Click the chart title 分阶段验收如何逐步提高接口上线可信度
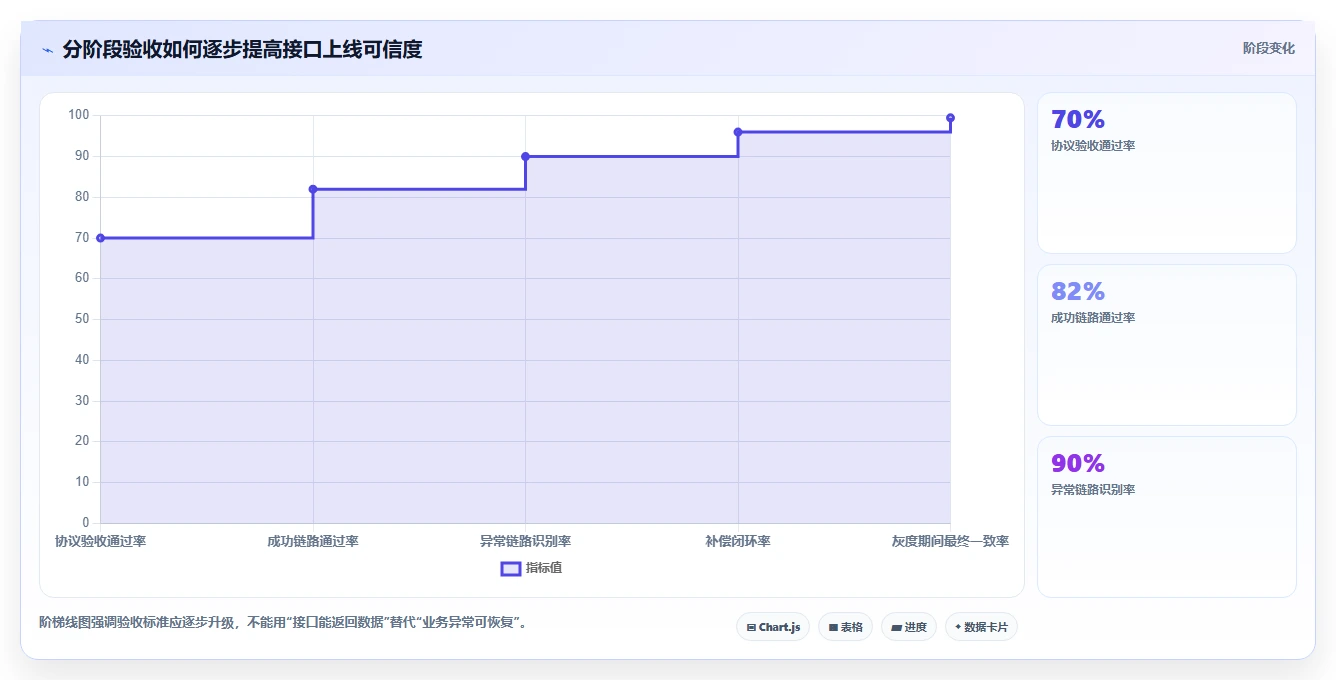The image size is (1336, 680). click(242, 49)
